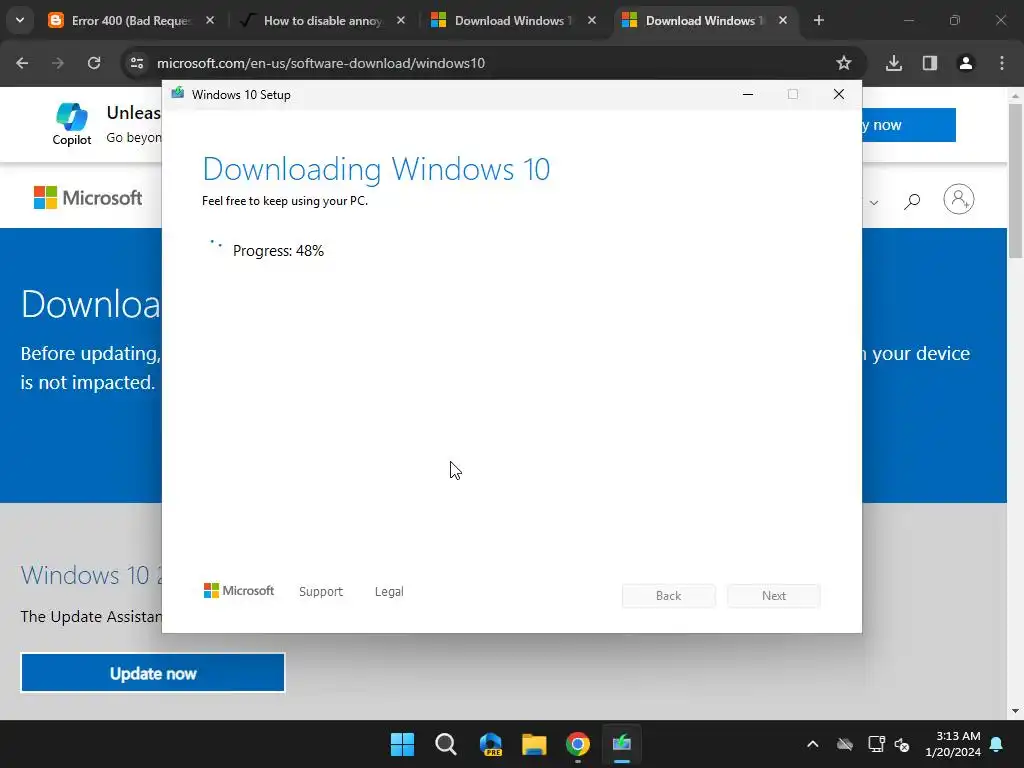Open Google Chrome from taskbar

tap(578, 744)
